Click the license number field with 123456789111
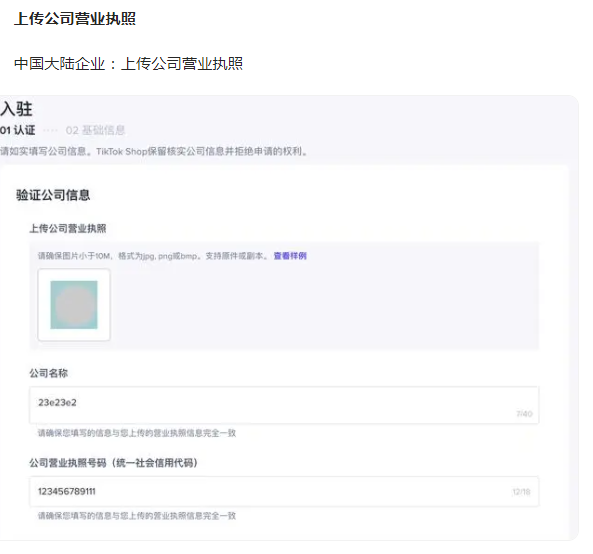This screenshot has width=593, height=554. tap(284, 491)
